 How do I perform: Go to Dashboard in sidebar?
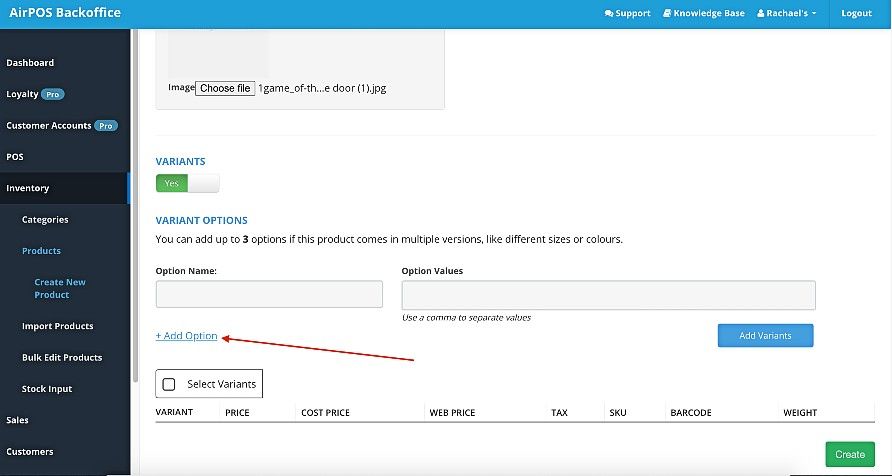30,63
